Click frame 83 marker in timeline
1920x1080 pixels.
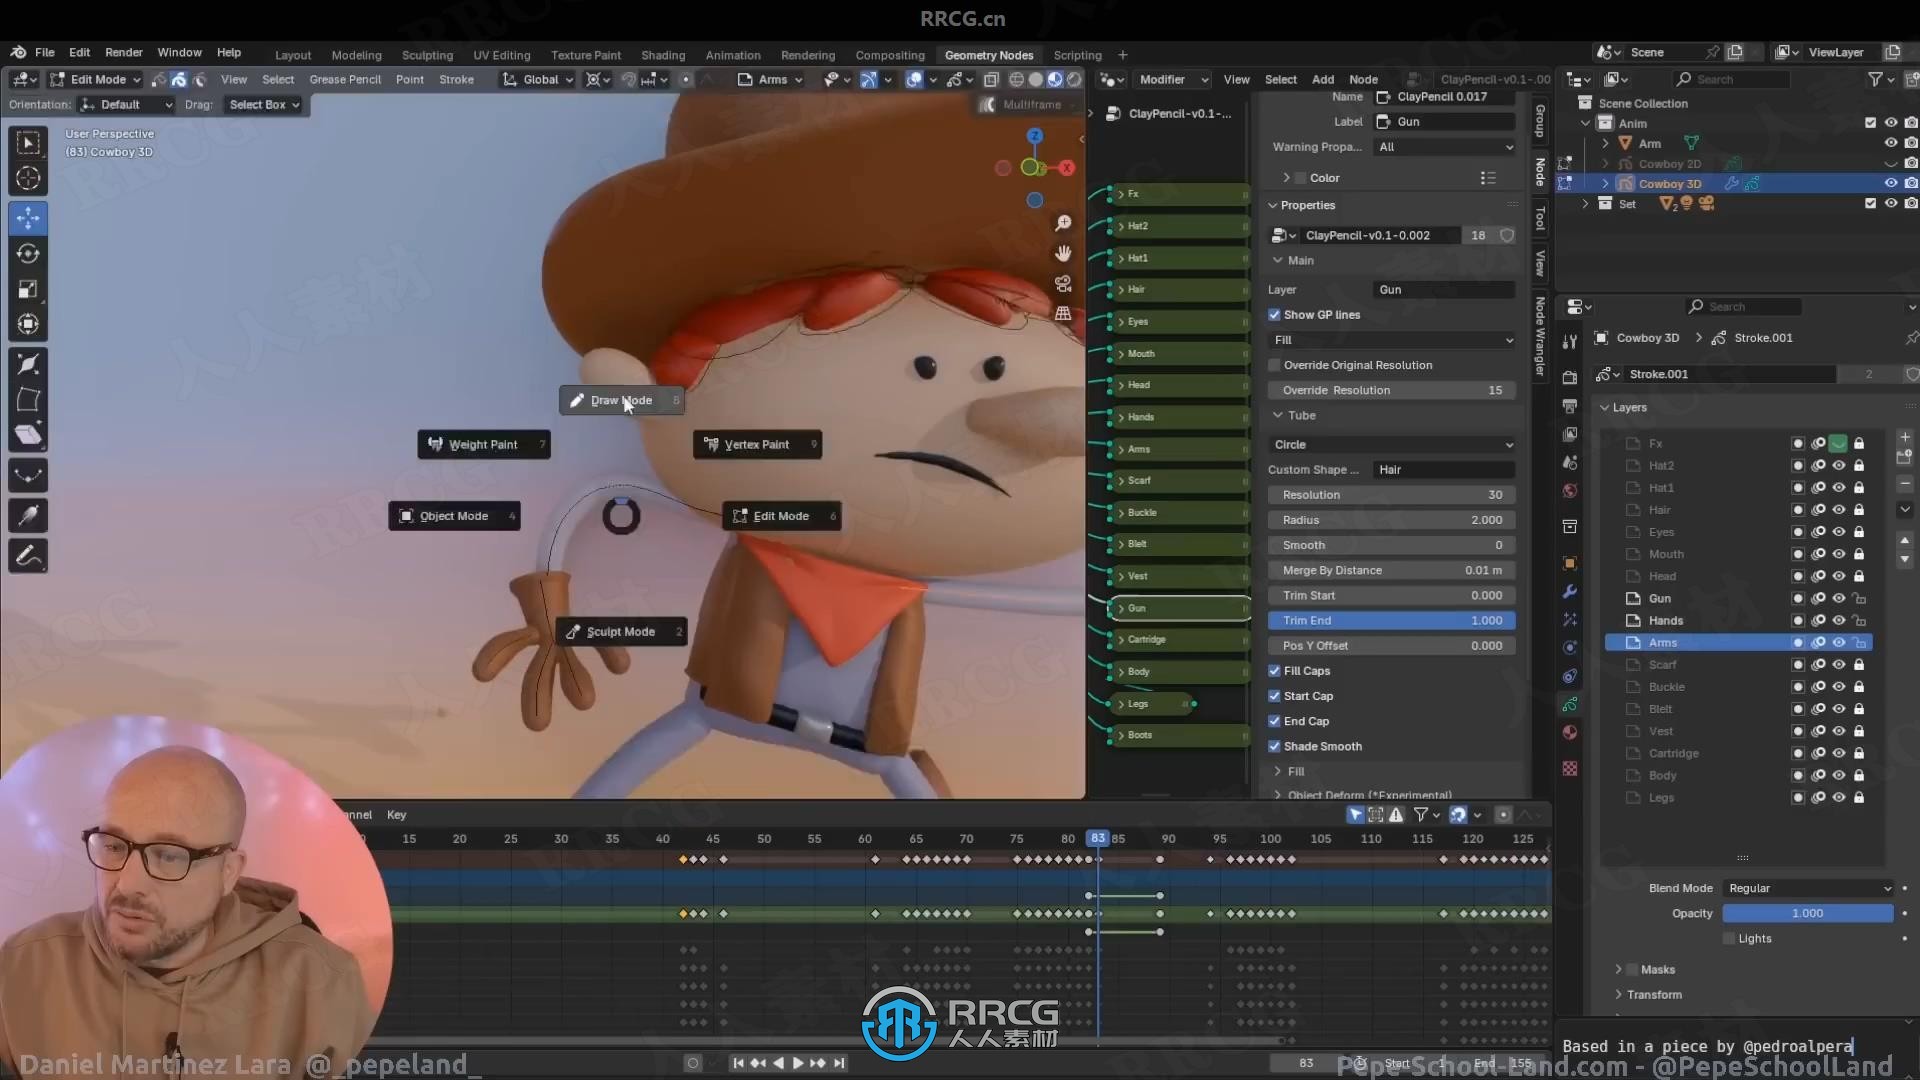click(1098, 838)
